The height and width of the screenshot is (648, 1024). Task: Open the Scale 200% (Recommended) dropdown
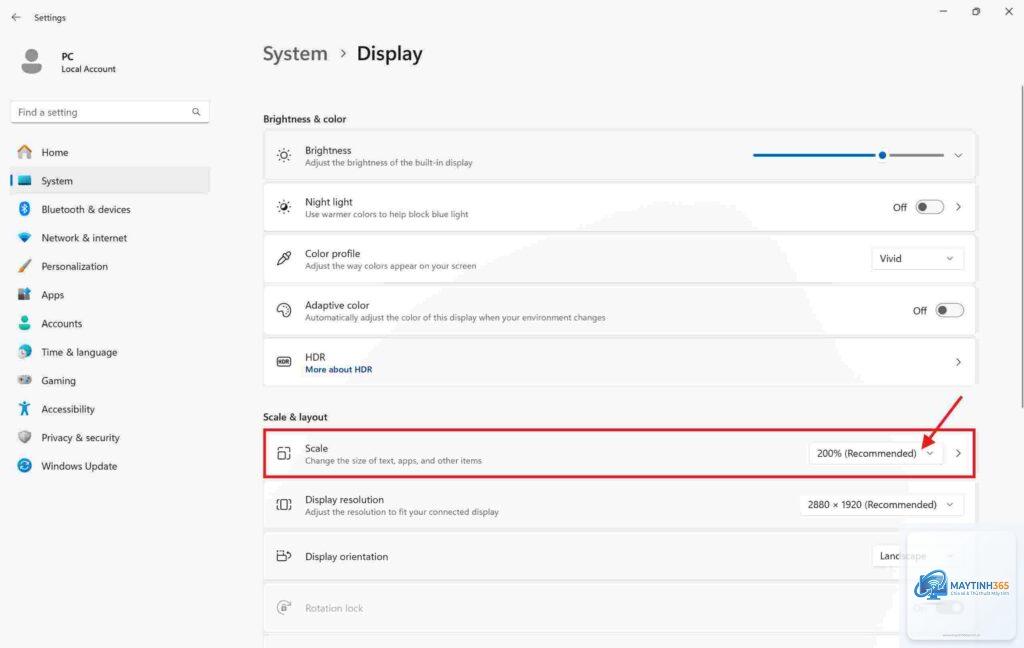click(876, 453)
